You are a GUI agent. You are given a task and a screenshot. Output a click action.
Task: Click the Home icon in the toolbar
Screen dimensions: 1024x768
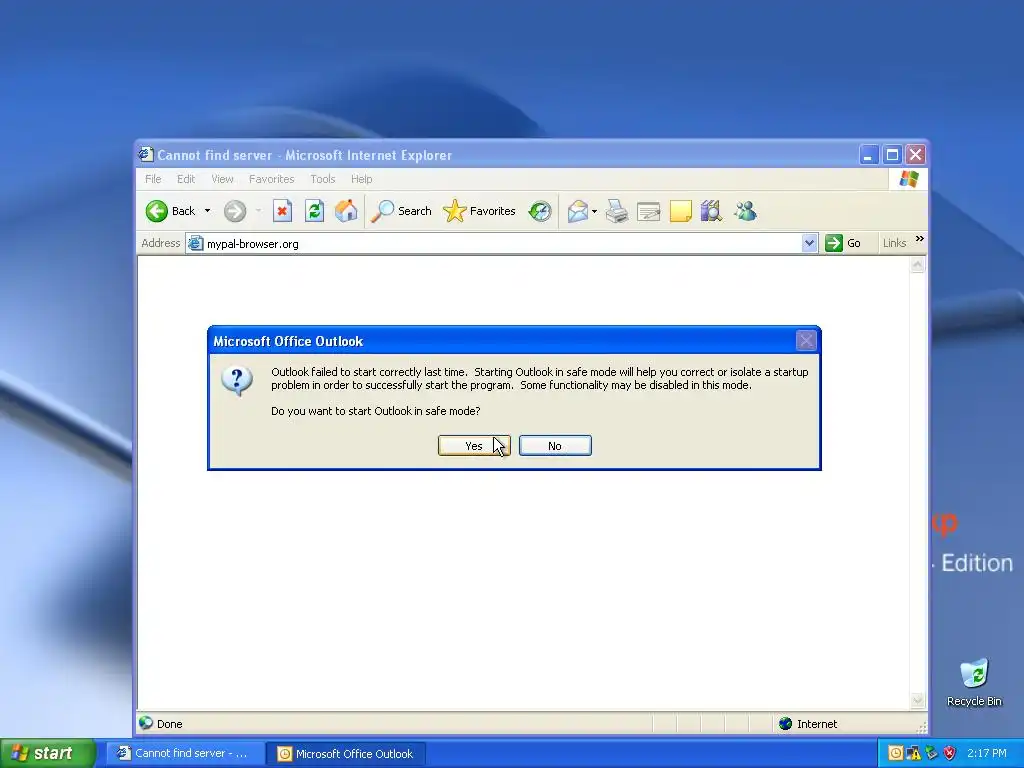point(346,211)
